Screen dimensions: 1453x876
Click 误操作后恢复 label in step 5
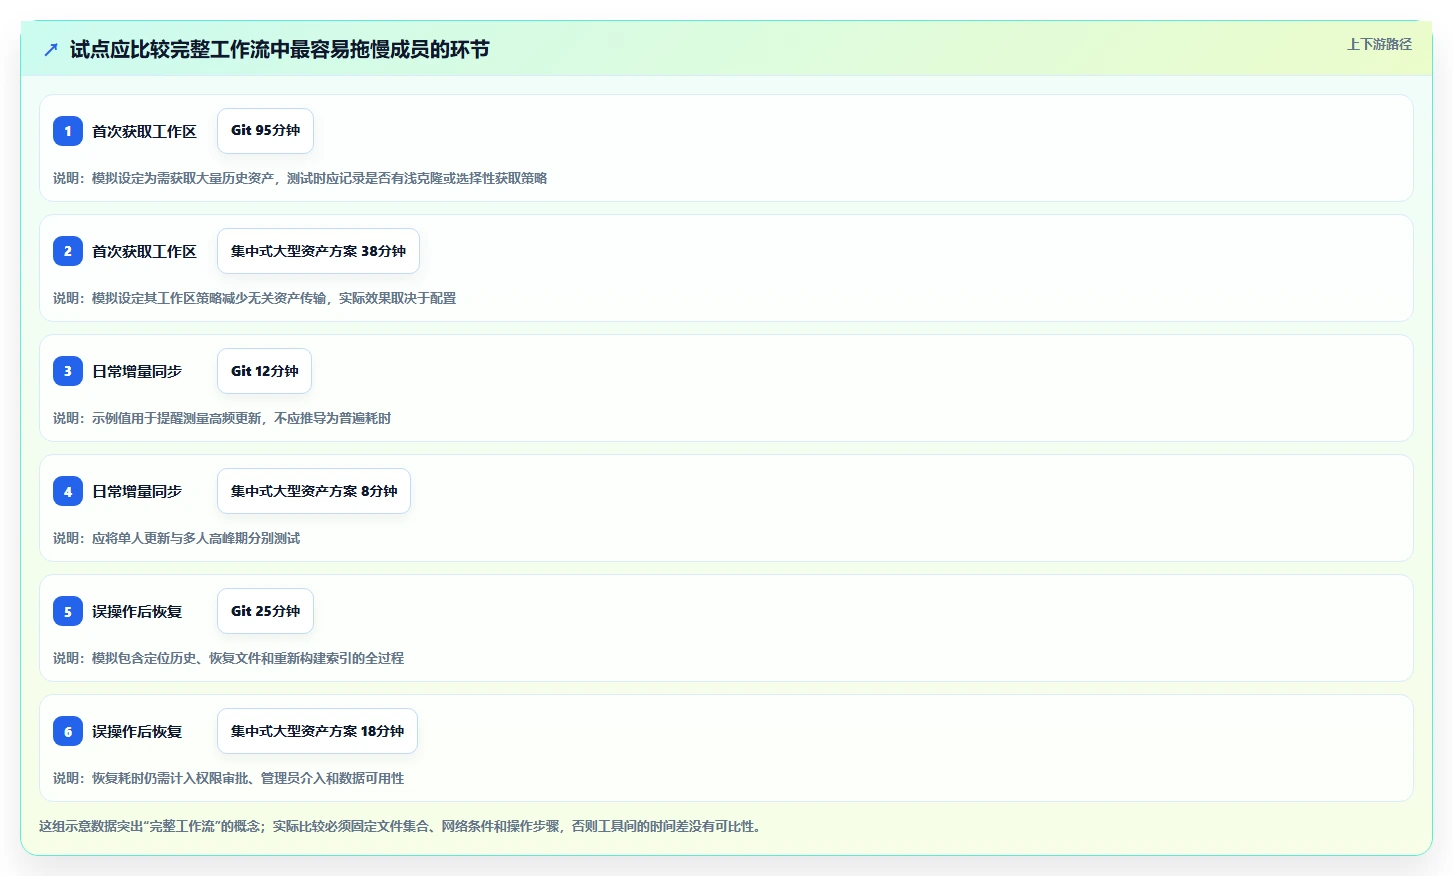(137, 611)
